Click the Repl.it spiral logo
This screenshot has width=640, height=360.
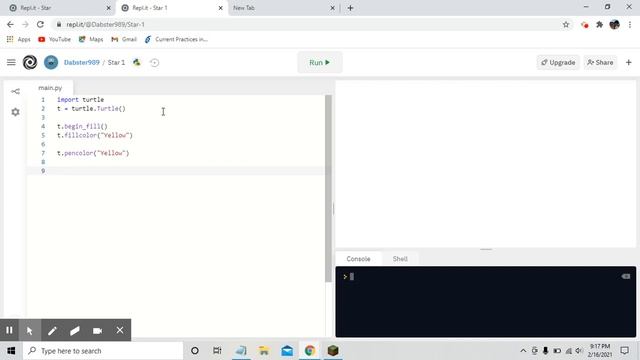[30, 62]
